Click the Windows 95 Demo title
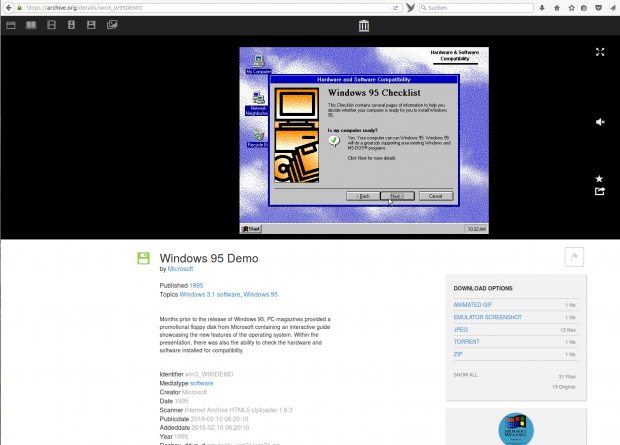 click(209, 258)
